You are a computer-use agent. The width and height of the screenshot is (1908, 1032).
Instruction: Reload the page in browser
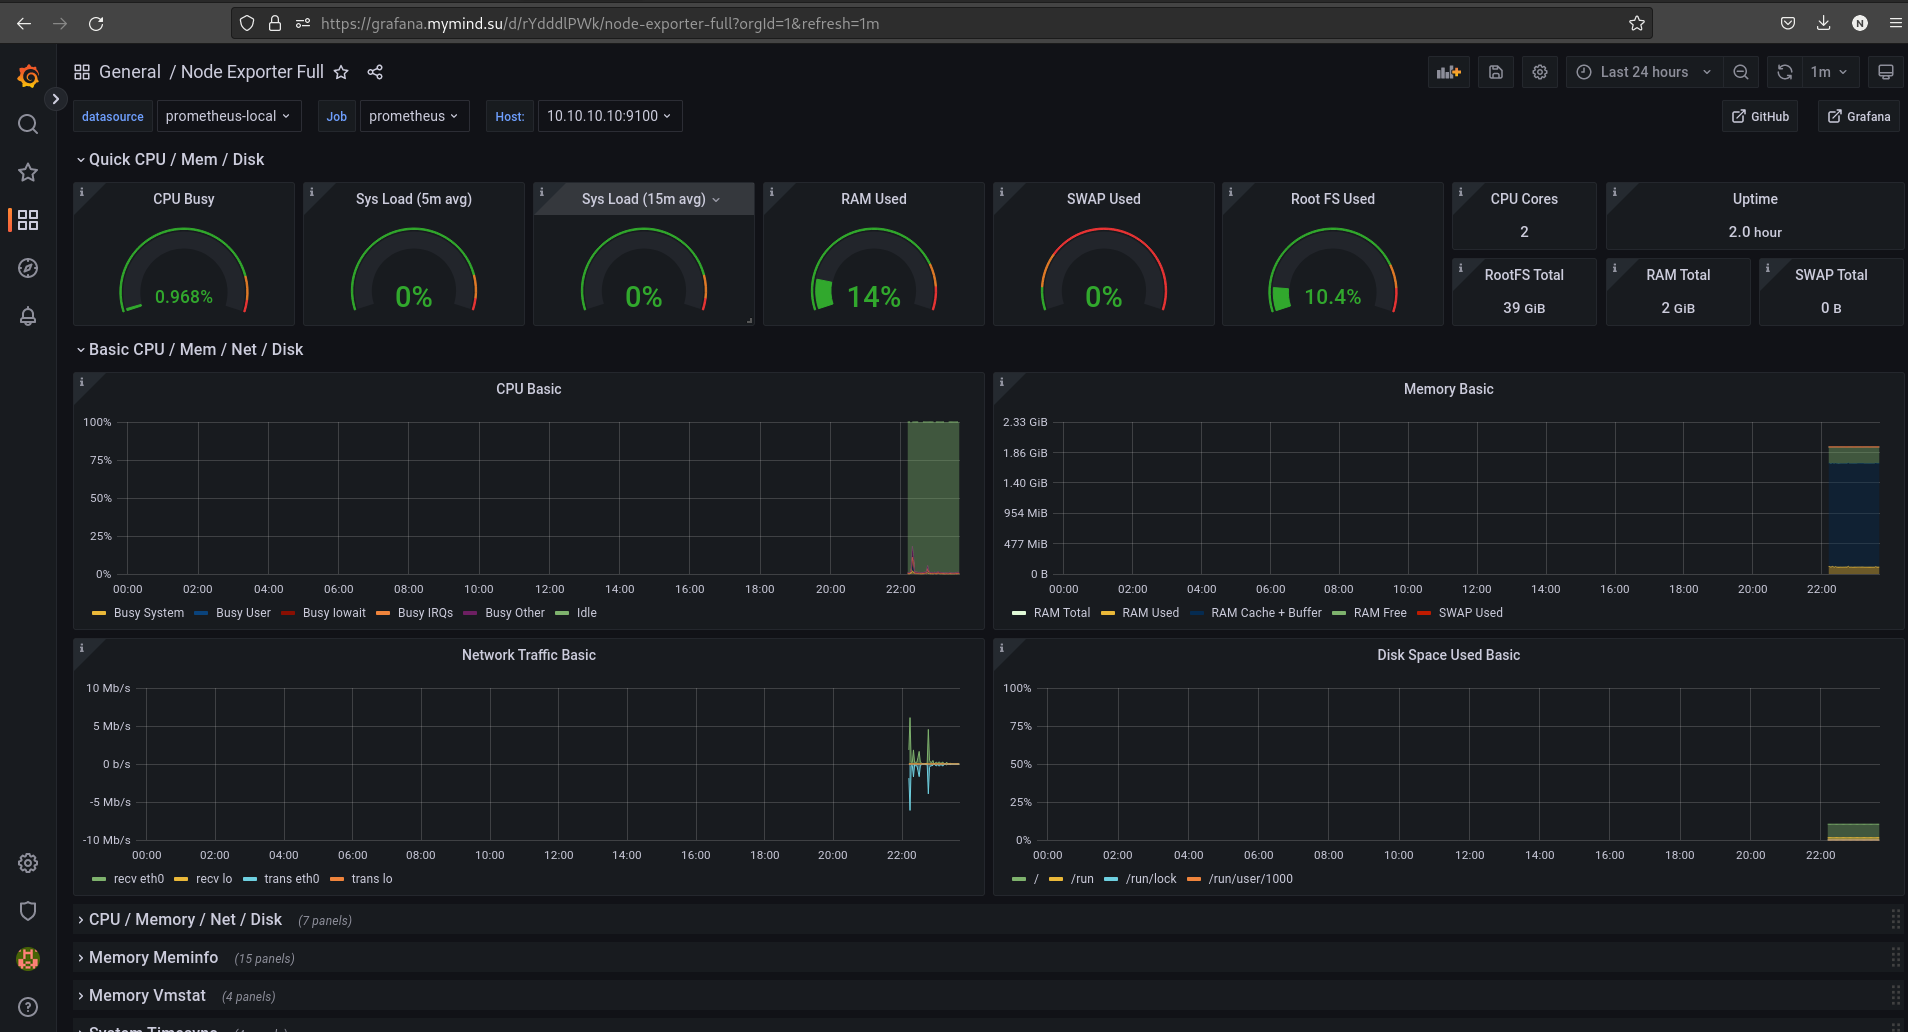(96, 23)
